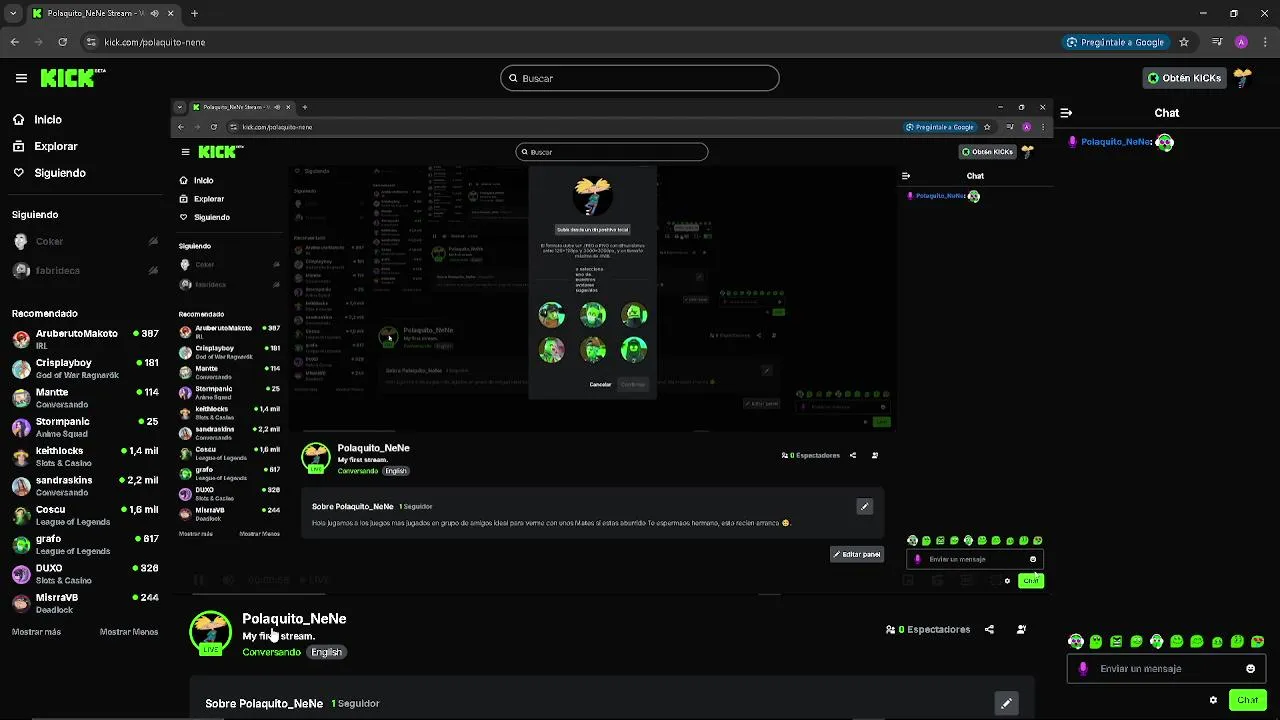Click the Obtén KICKs button

1184,78
